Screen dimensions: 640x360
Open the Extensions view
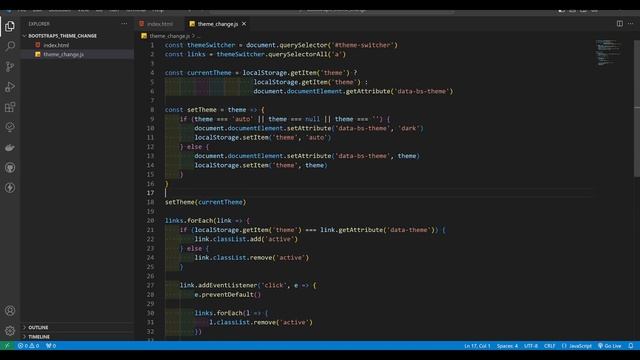pyautogui.click(x=10, y=107)
